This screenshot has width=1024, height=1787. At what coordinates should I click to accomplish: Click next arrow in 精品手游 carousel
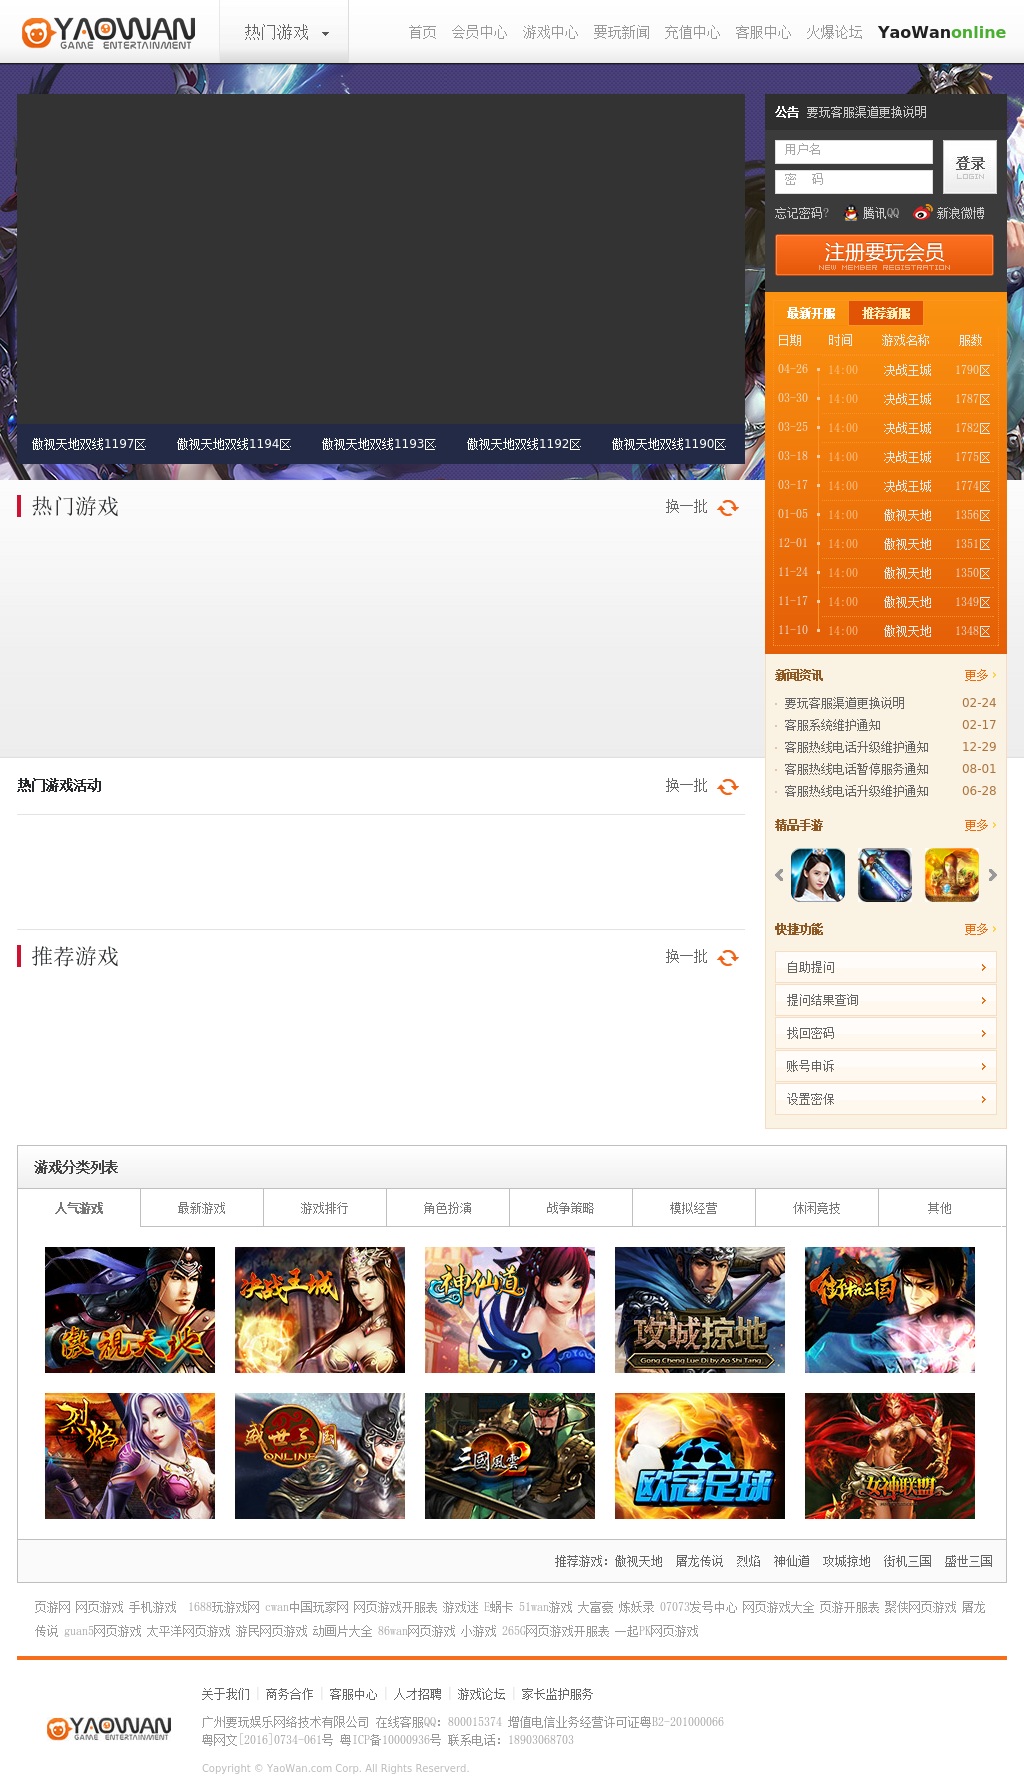pos(992,875)
